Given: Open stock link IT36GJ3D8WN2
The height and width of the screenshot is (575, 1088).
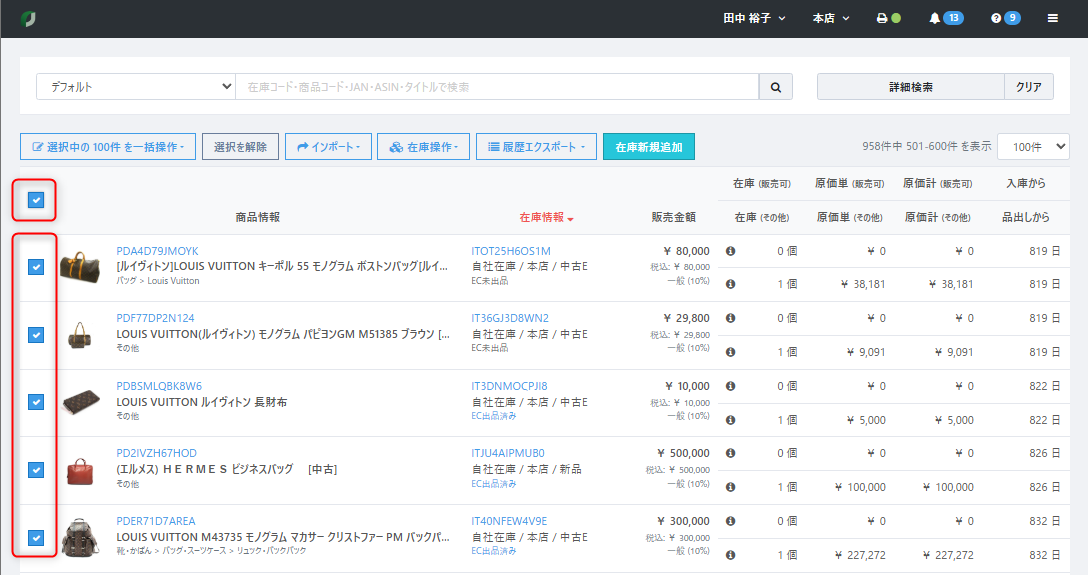Looking at the screenshot, I should coord(510,318).
